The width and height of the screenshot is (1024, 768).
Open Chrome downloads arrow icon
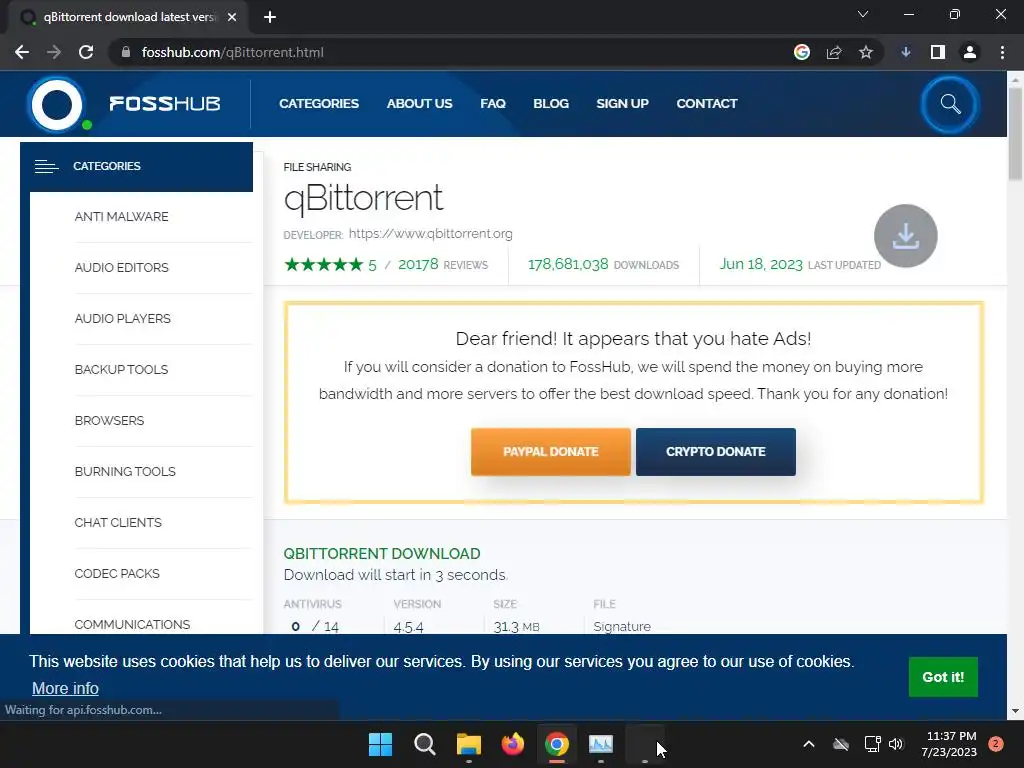tap(906, 52)
